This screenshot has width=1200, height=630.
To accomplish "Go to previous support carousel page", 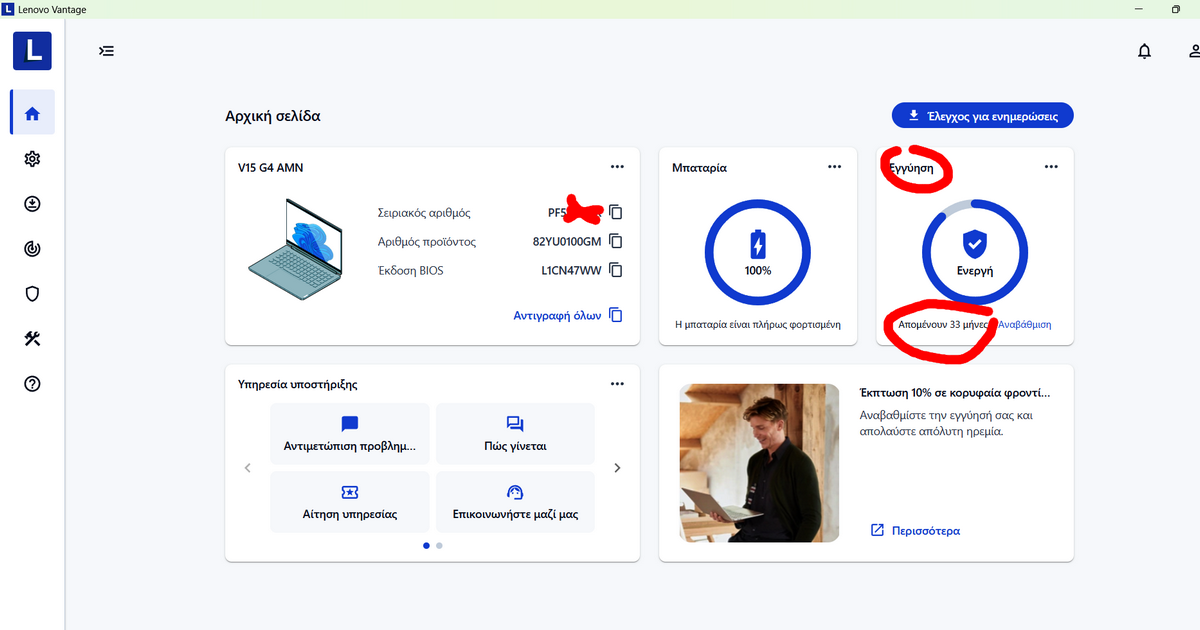I will (x=248, y=468).
